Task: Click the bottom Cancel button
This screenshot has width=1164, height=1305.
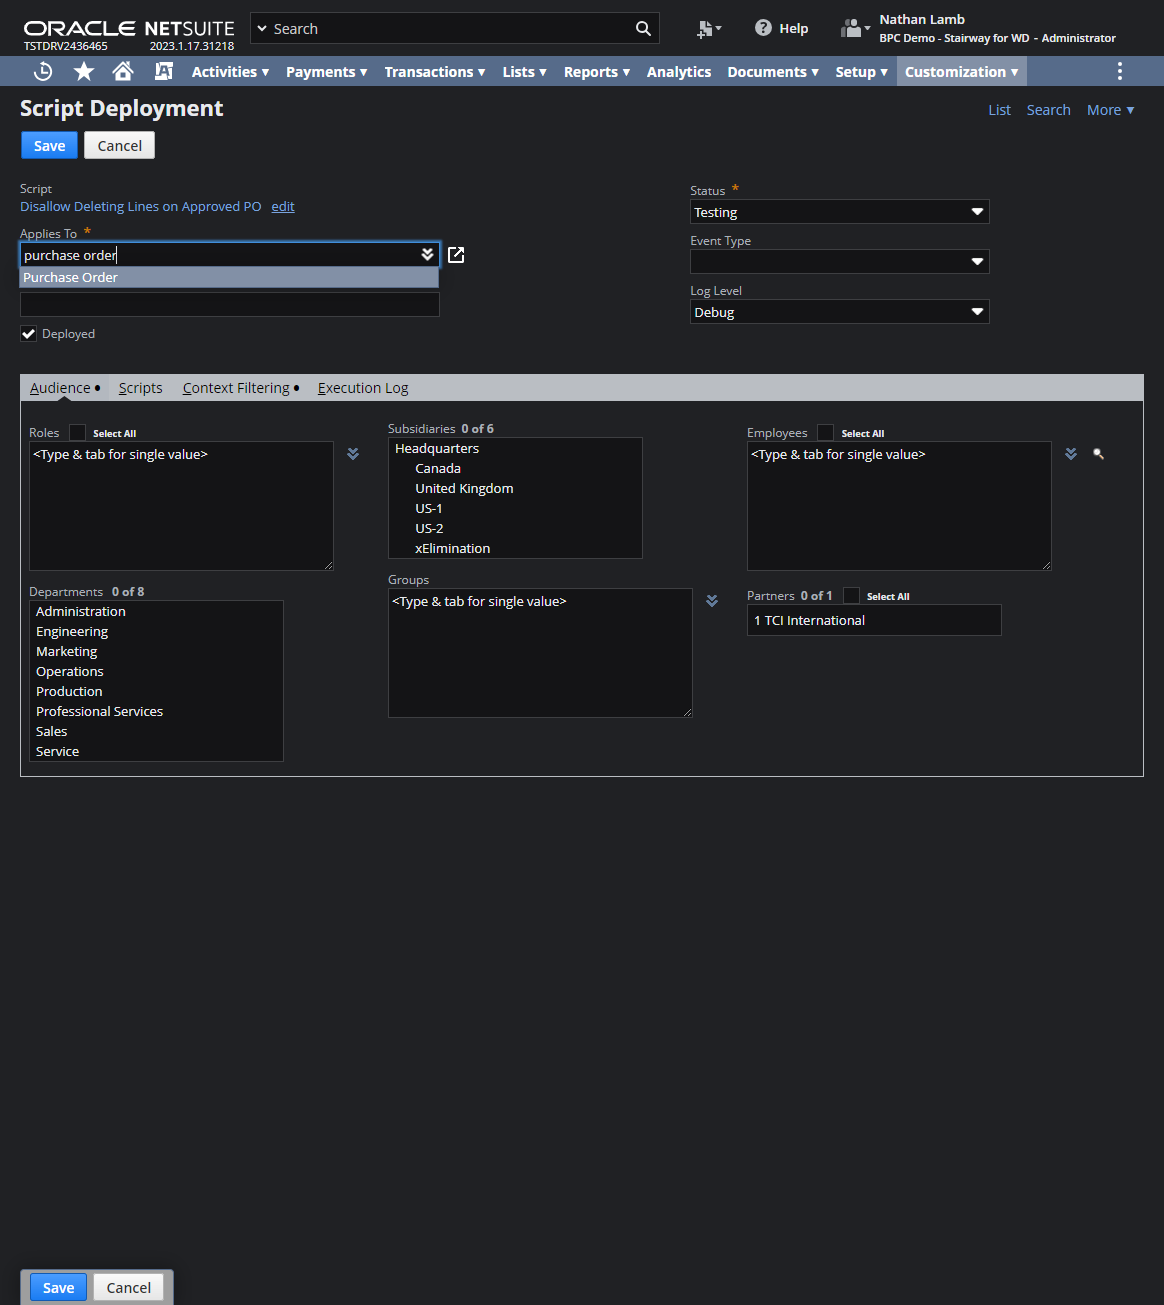Action: point(129,1287)
